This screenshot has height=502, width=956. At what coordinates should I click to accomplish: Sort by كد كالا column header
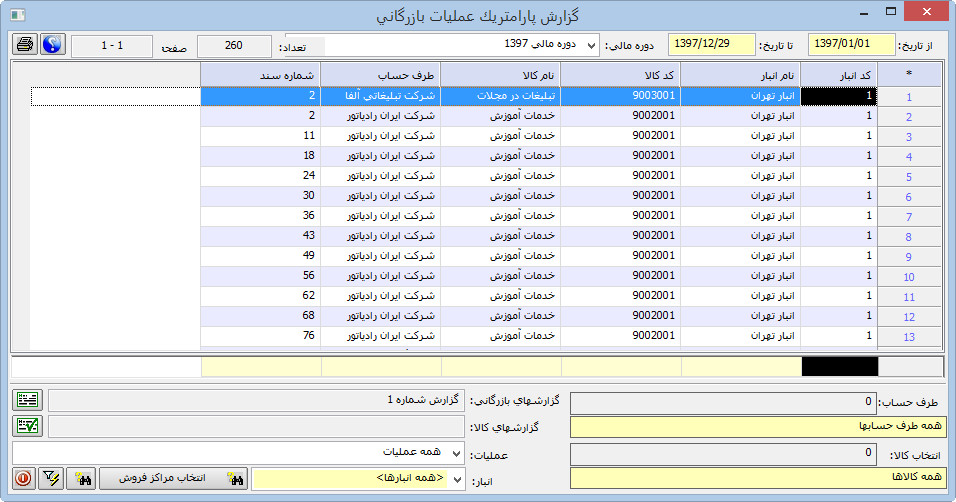[620, 74]
